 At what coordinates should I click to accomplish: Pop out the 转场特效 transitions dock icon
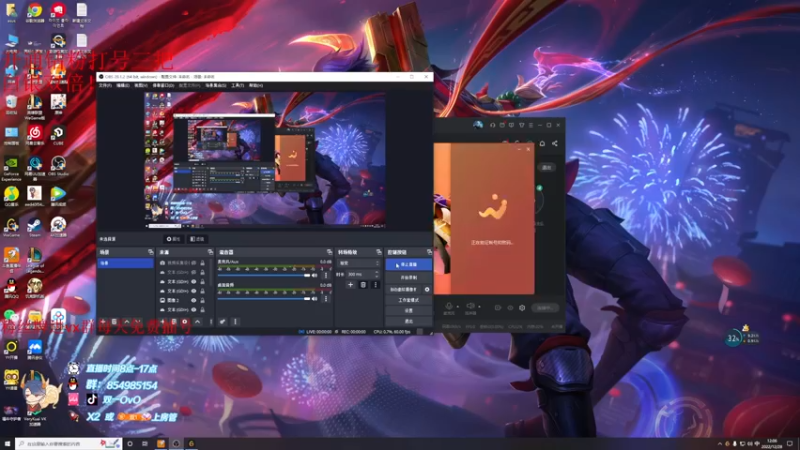coord(379,252)
